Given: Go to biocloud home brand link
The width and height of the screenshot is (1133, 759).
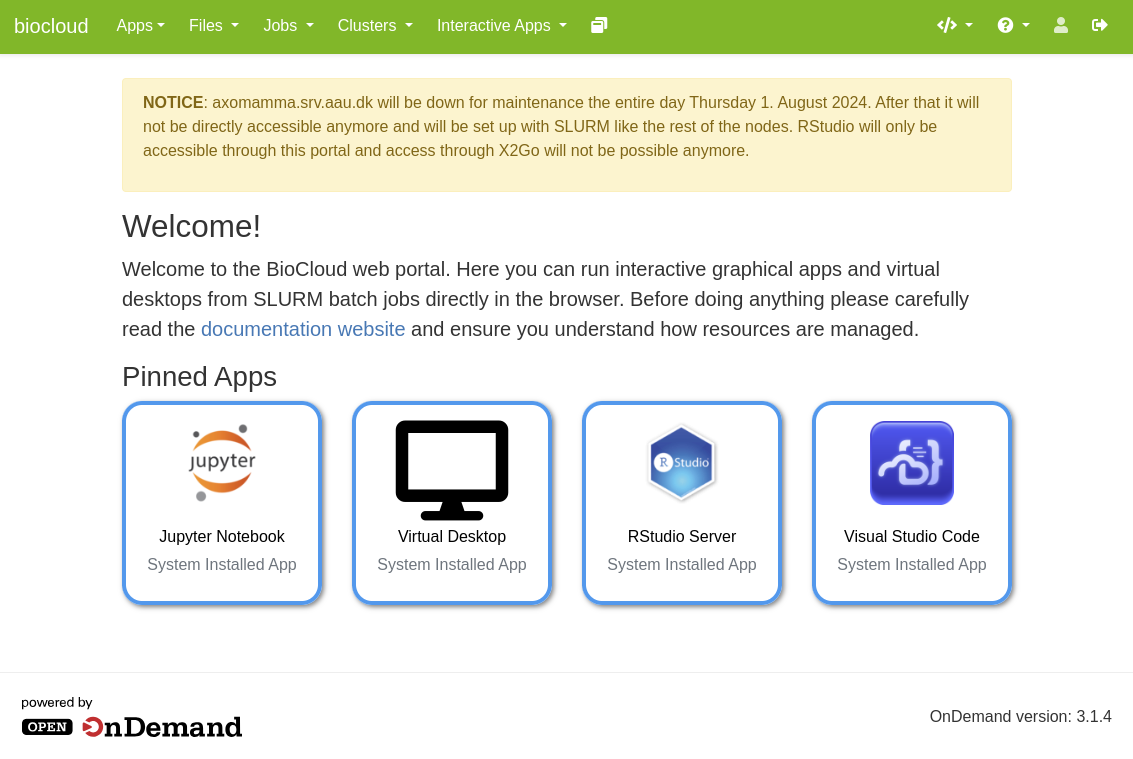Looking at the screenshot, I should click(51, 26).
